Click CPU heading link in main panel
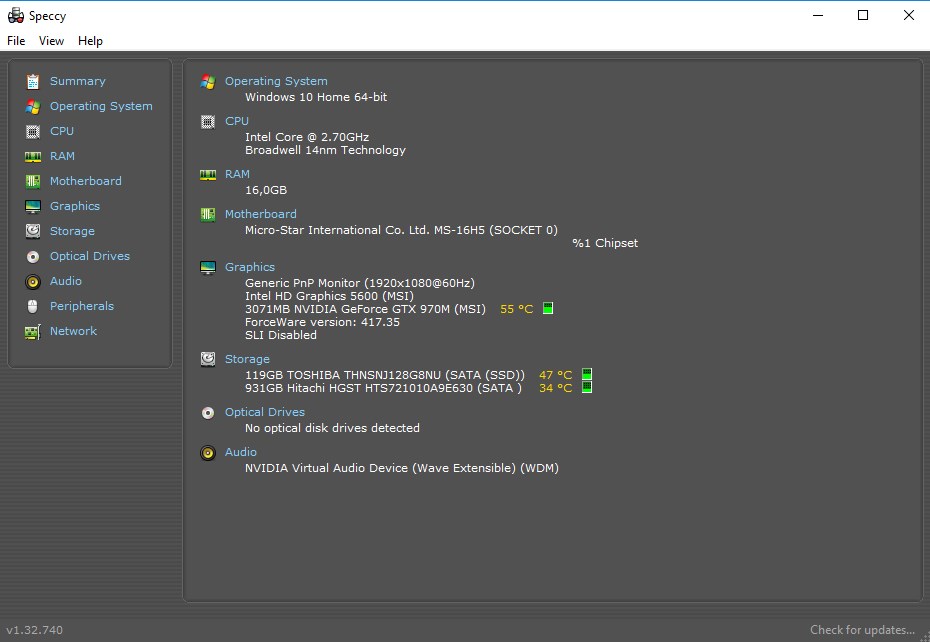 (x=237, y=120)
